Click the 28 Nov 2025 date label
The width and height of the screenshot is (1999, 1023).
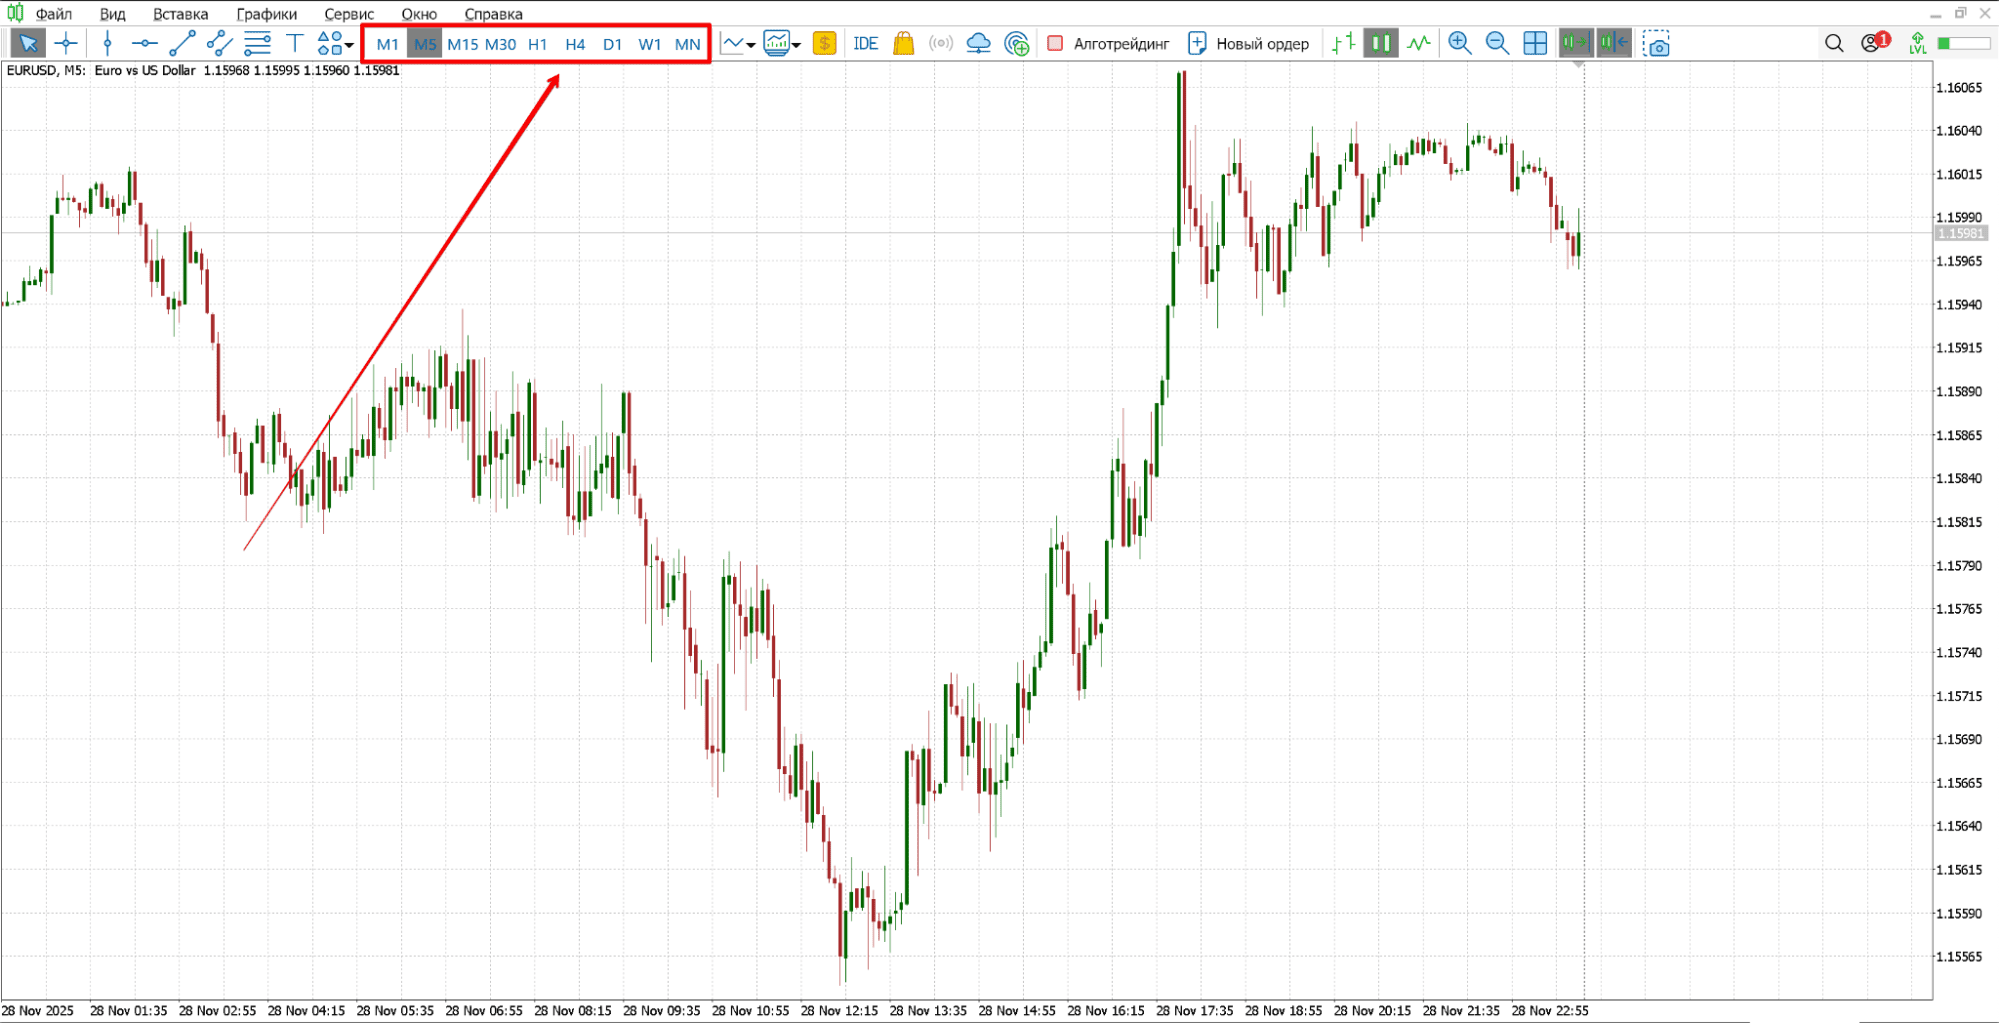38,1011
